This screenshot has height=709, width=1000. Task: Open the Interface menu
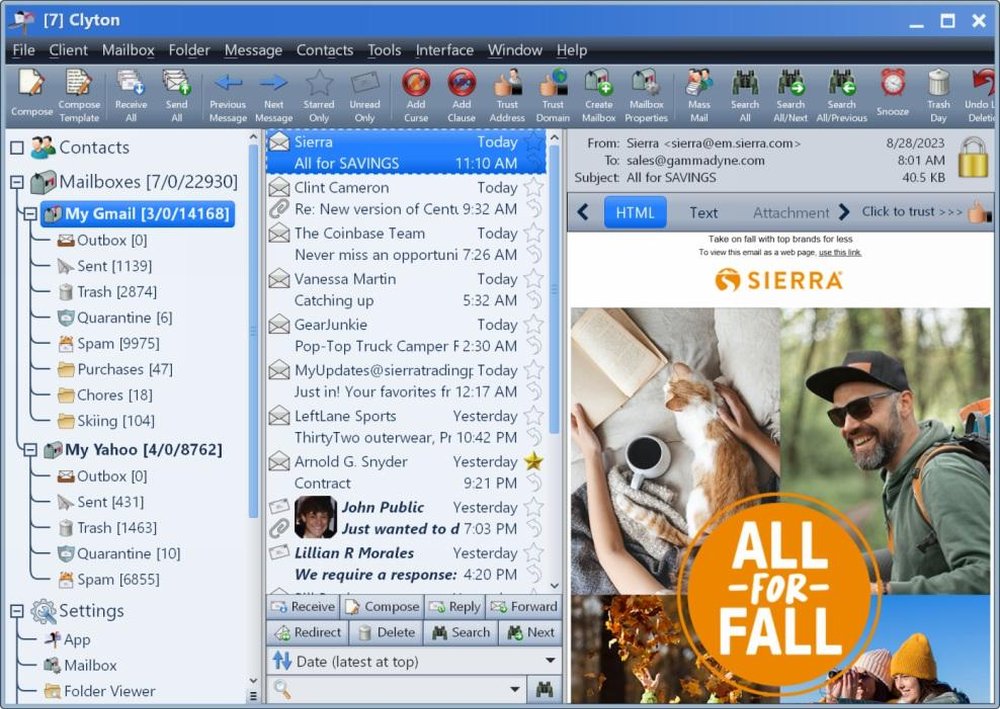coord(444,50)
